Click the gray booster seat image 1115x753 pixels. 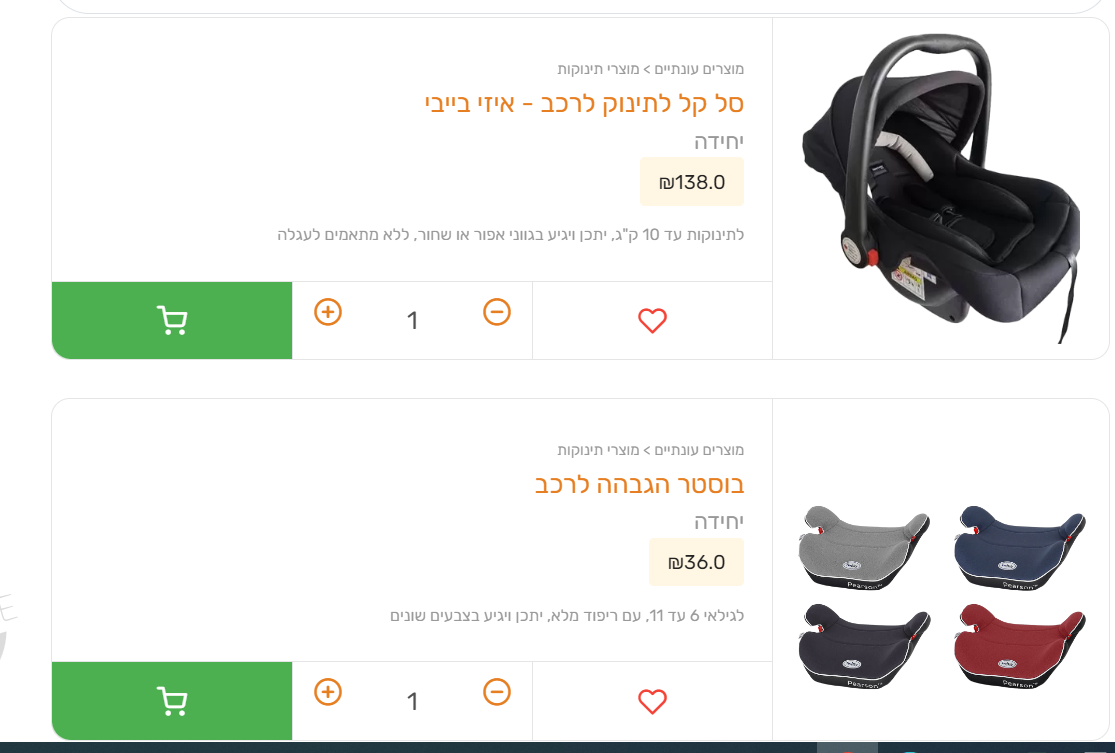click(x=864, y=547)
